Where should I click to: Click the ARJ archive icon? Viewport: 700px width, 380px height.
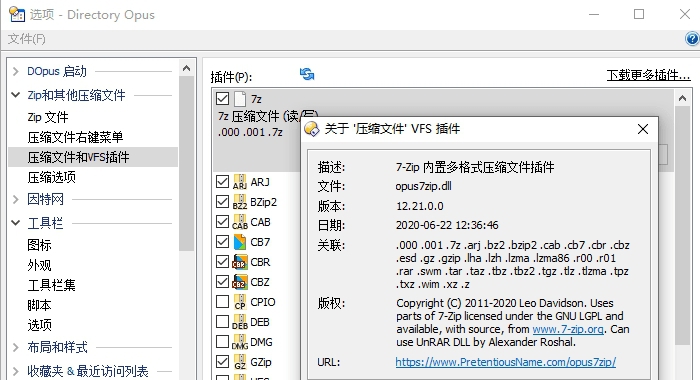pyautogui.click(x=240, y=182)
